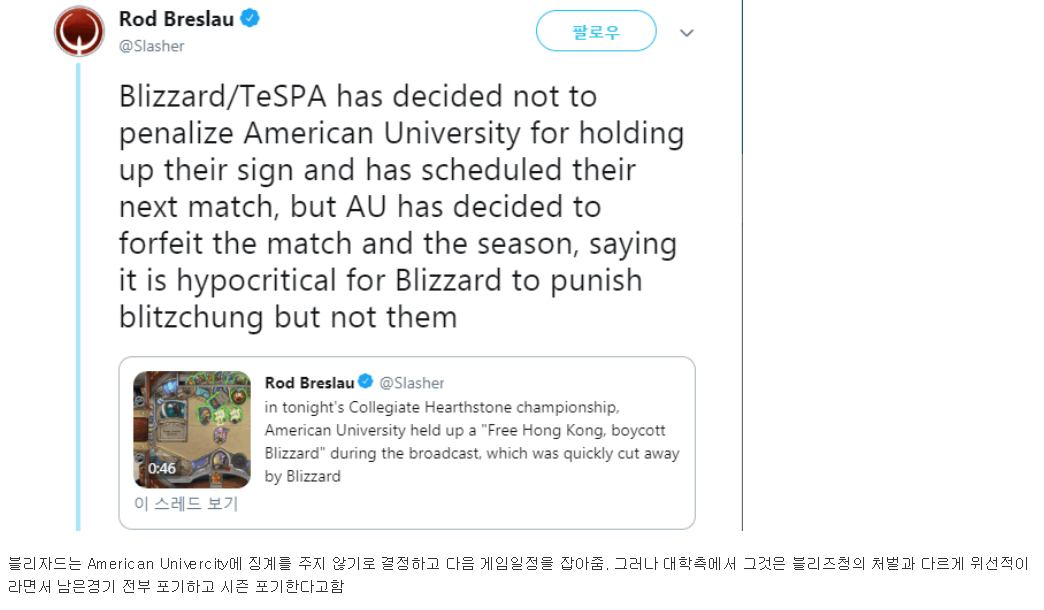Open the 이 스레드 보기 thread link
Screen dimensions: 1044x610
pyautogui.click(x=186, y=504)
